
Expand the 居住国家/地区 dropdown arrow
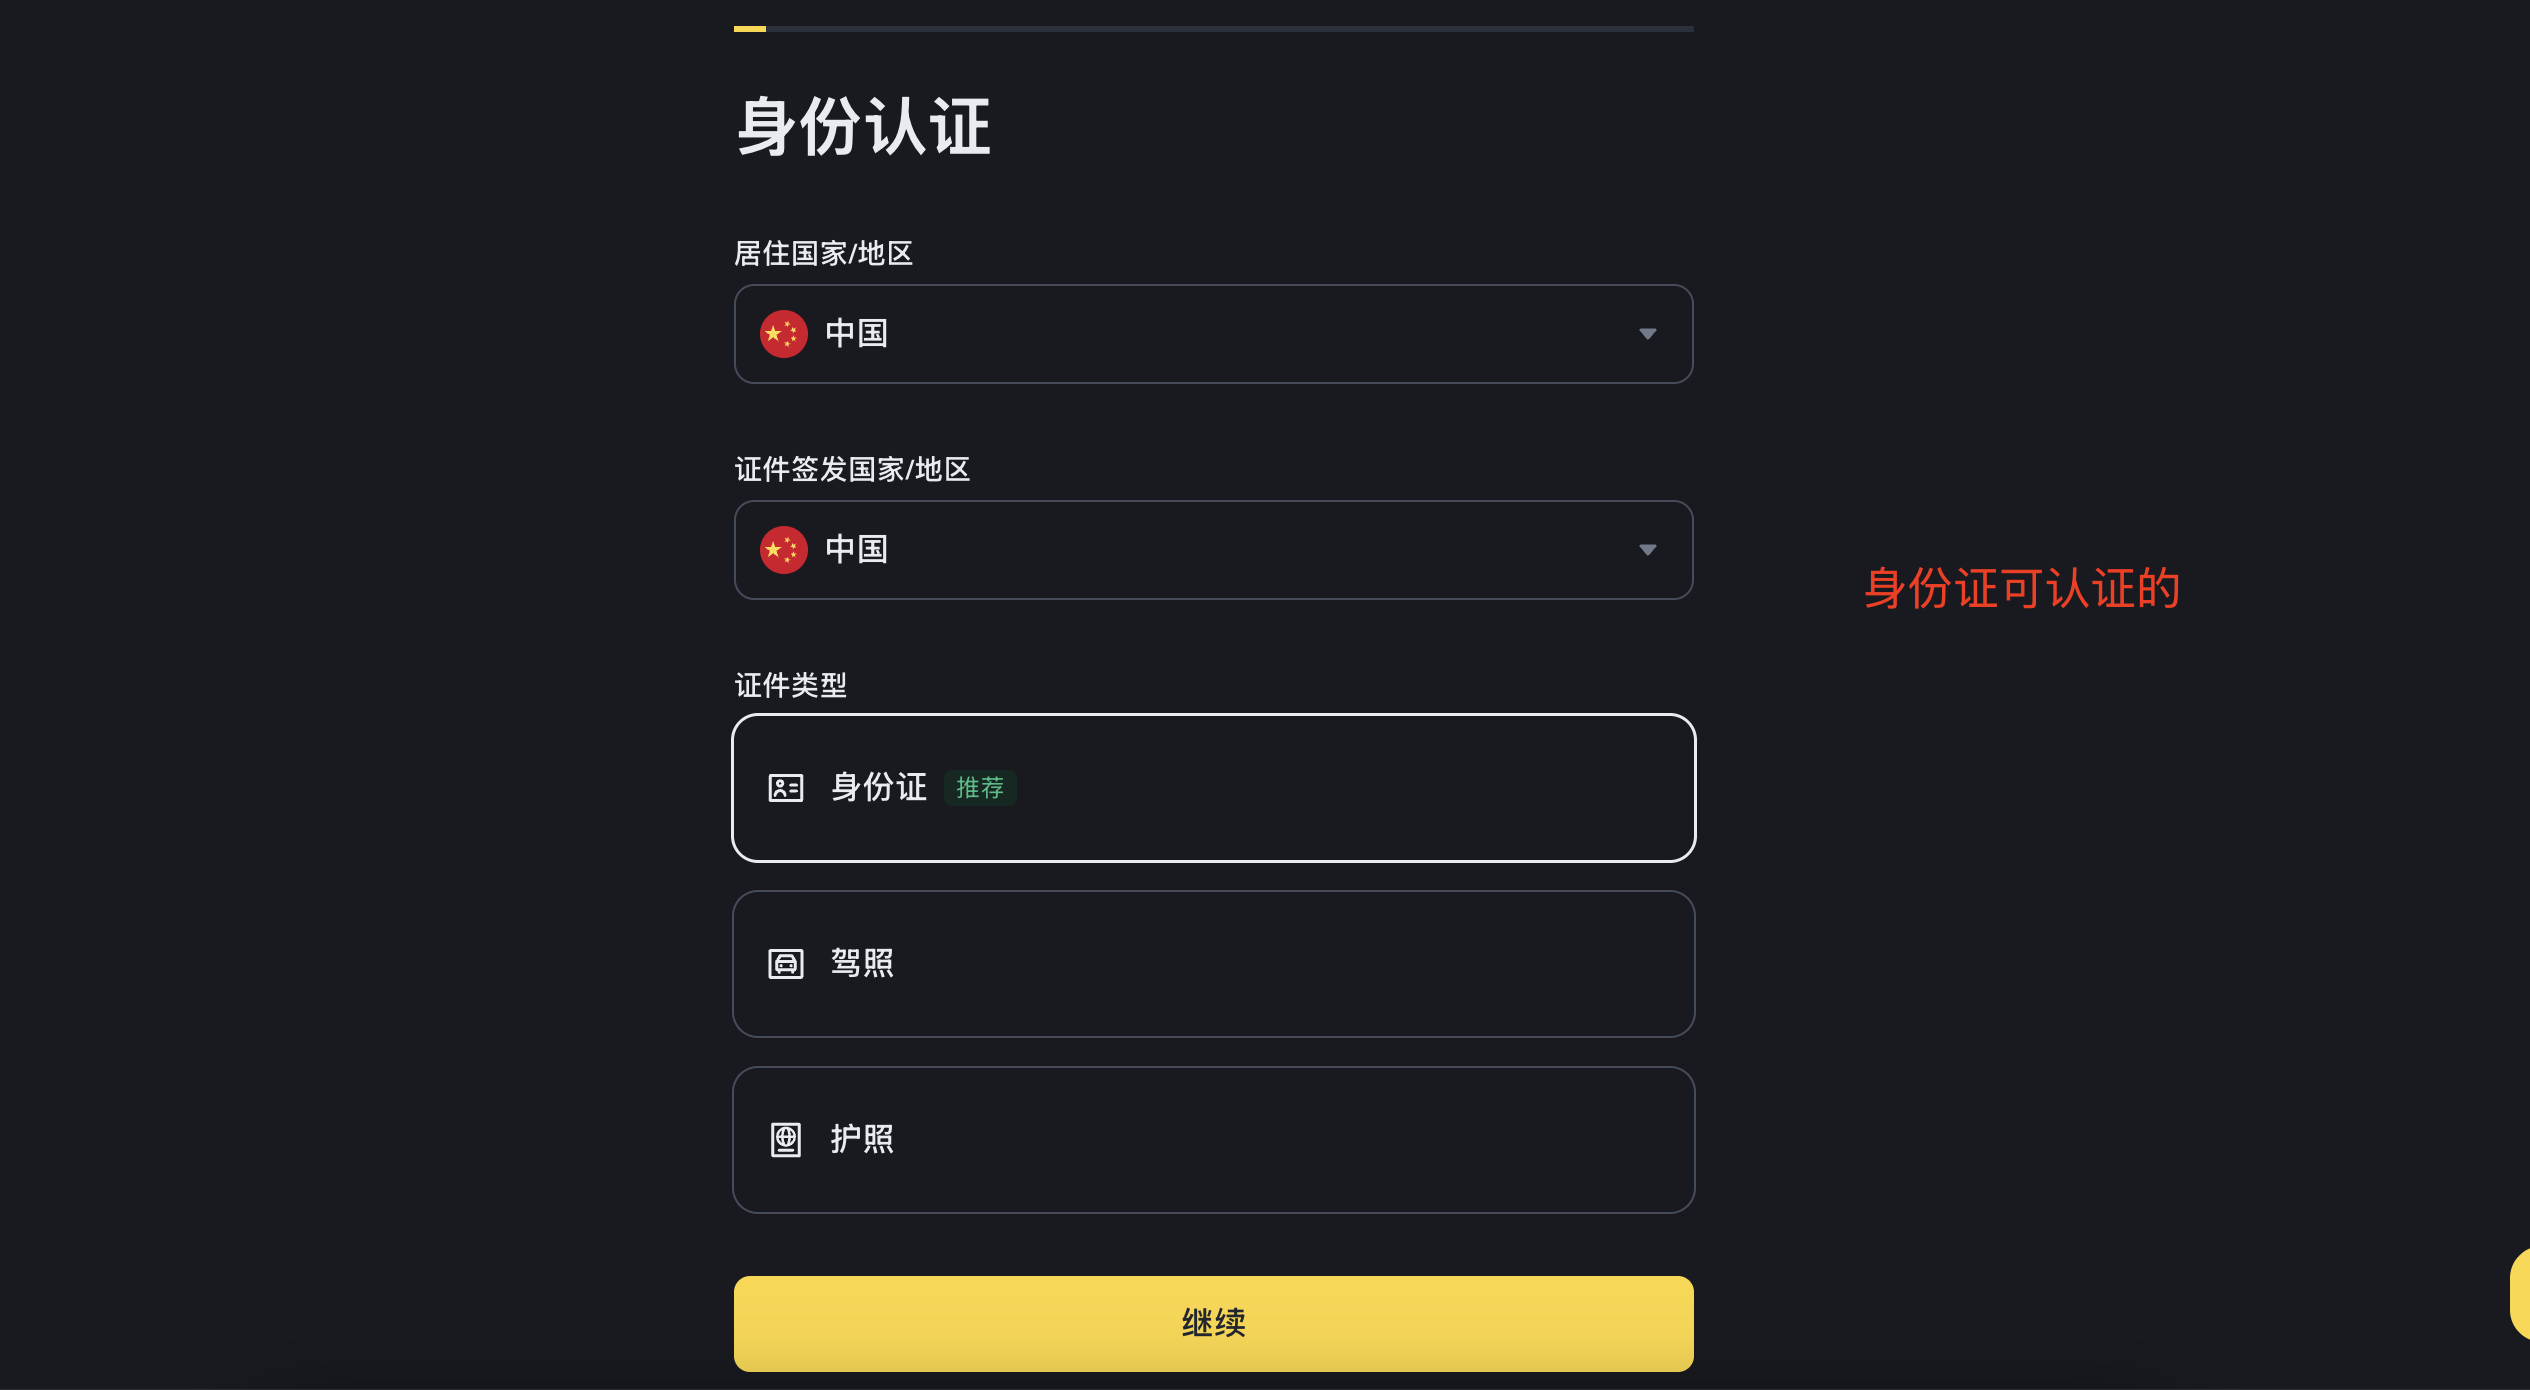click(1648, 334)
